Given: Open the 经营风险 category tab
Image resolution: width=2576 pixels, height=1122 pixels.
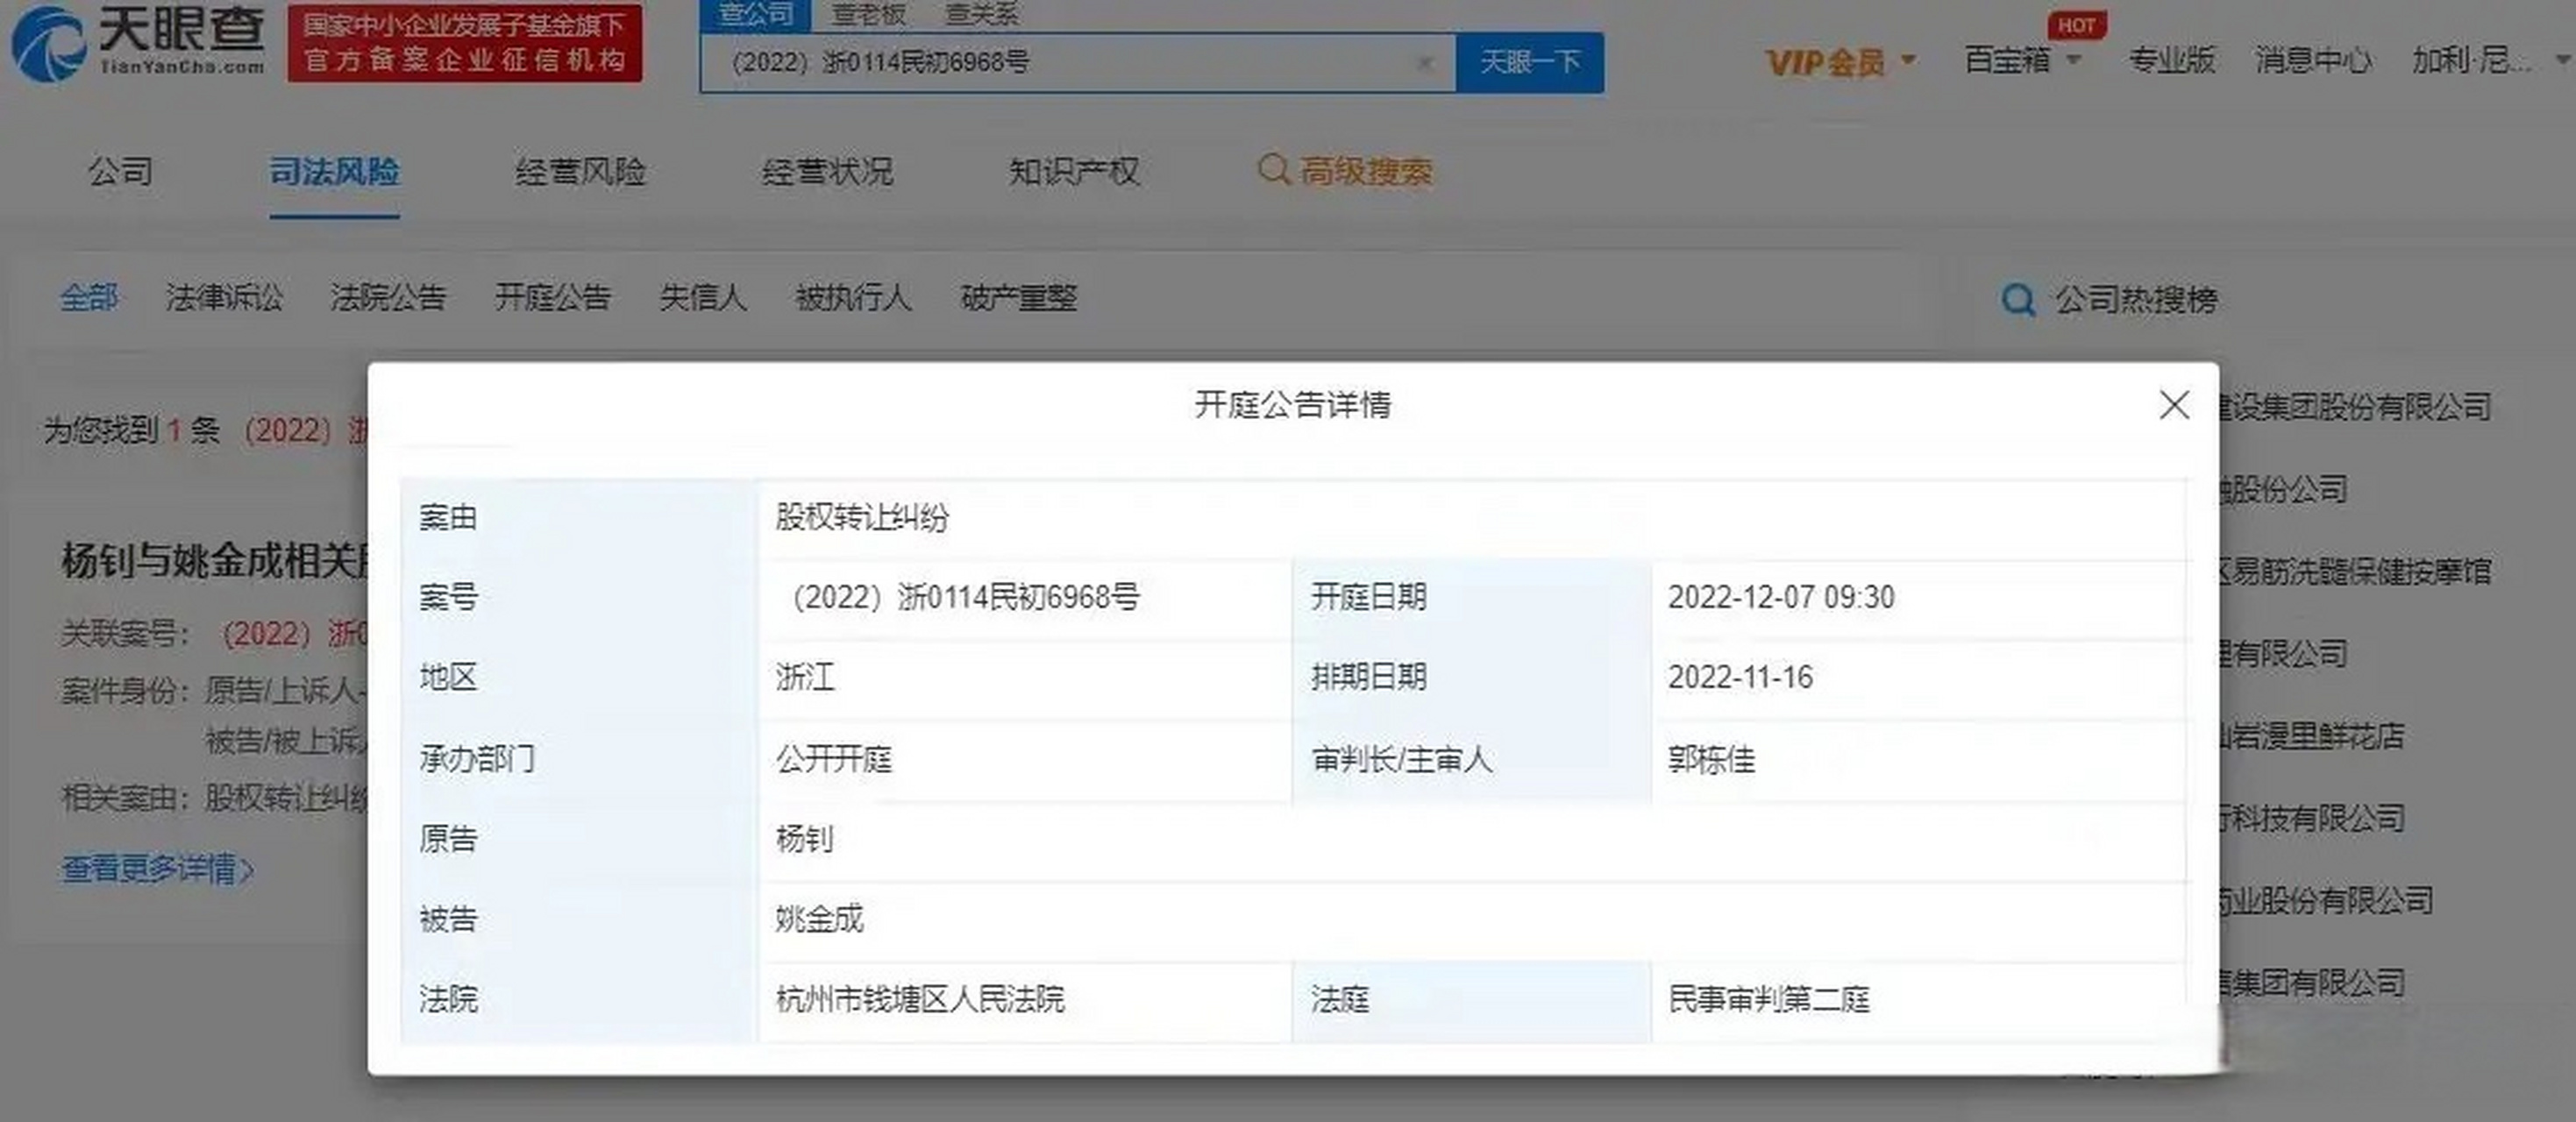Looking at the screenshot, I should point(580,171).
